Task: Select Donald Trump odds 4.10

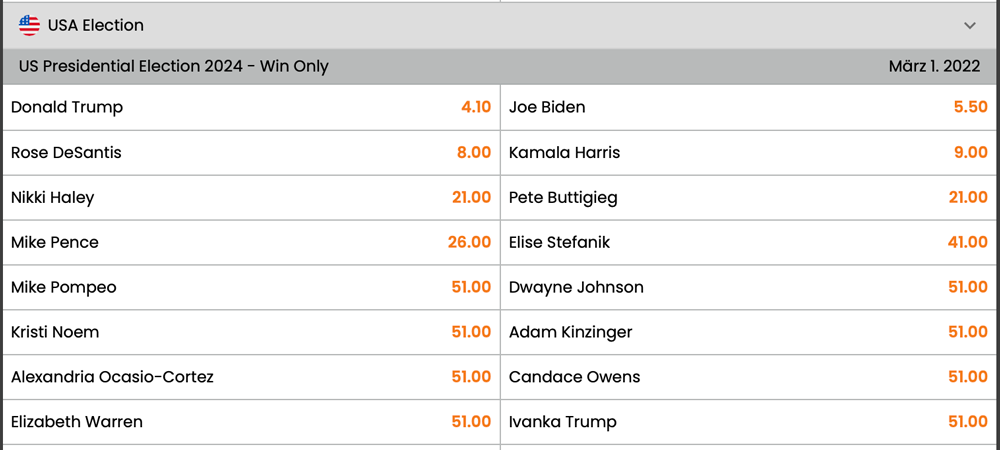Action: pos(251,108)
